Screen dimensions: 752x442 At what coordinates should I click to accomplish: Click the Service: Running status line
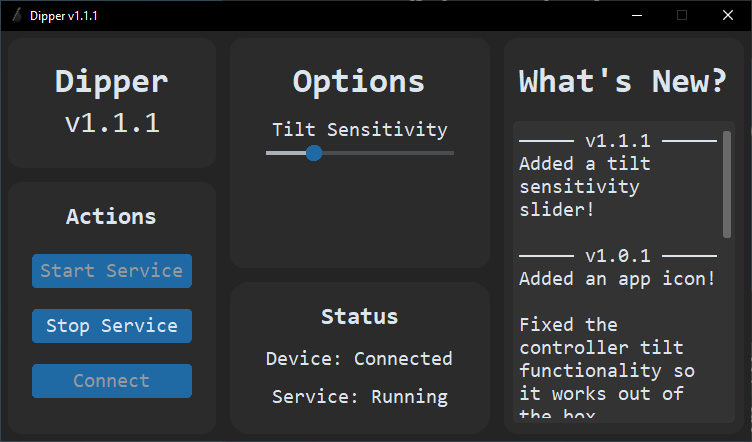[360, 396]
